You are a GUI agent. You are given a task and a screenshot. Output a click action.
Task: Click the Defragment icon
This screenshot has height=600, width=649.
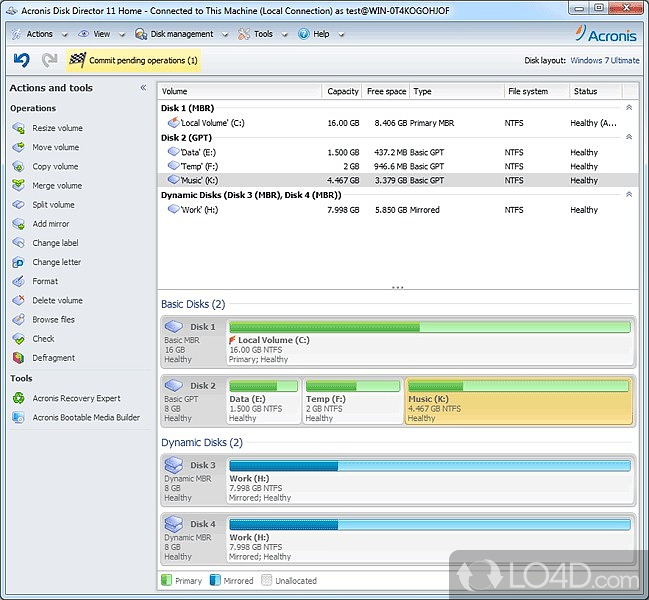(x=19, y=358)
